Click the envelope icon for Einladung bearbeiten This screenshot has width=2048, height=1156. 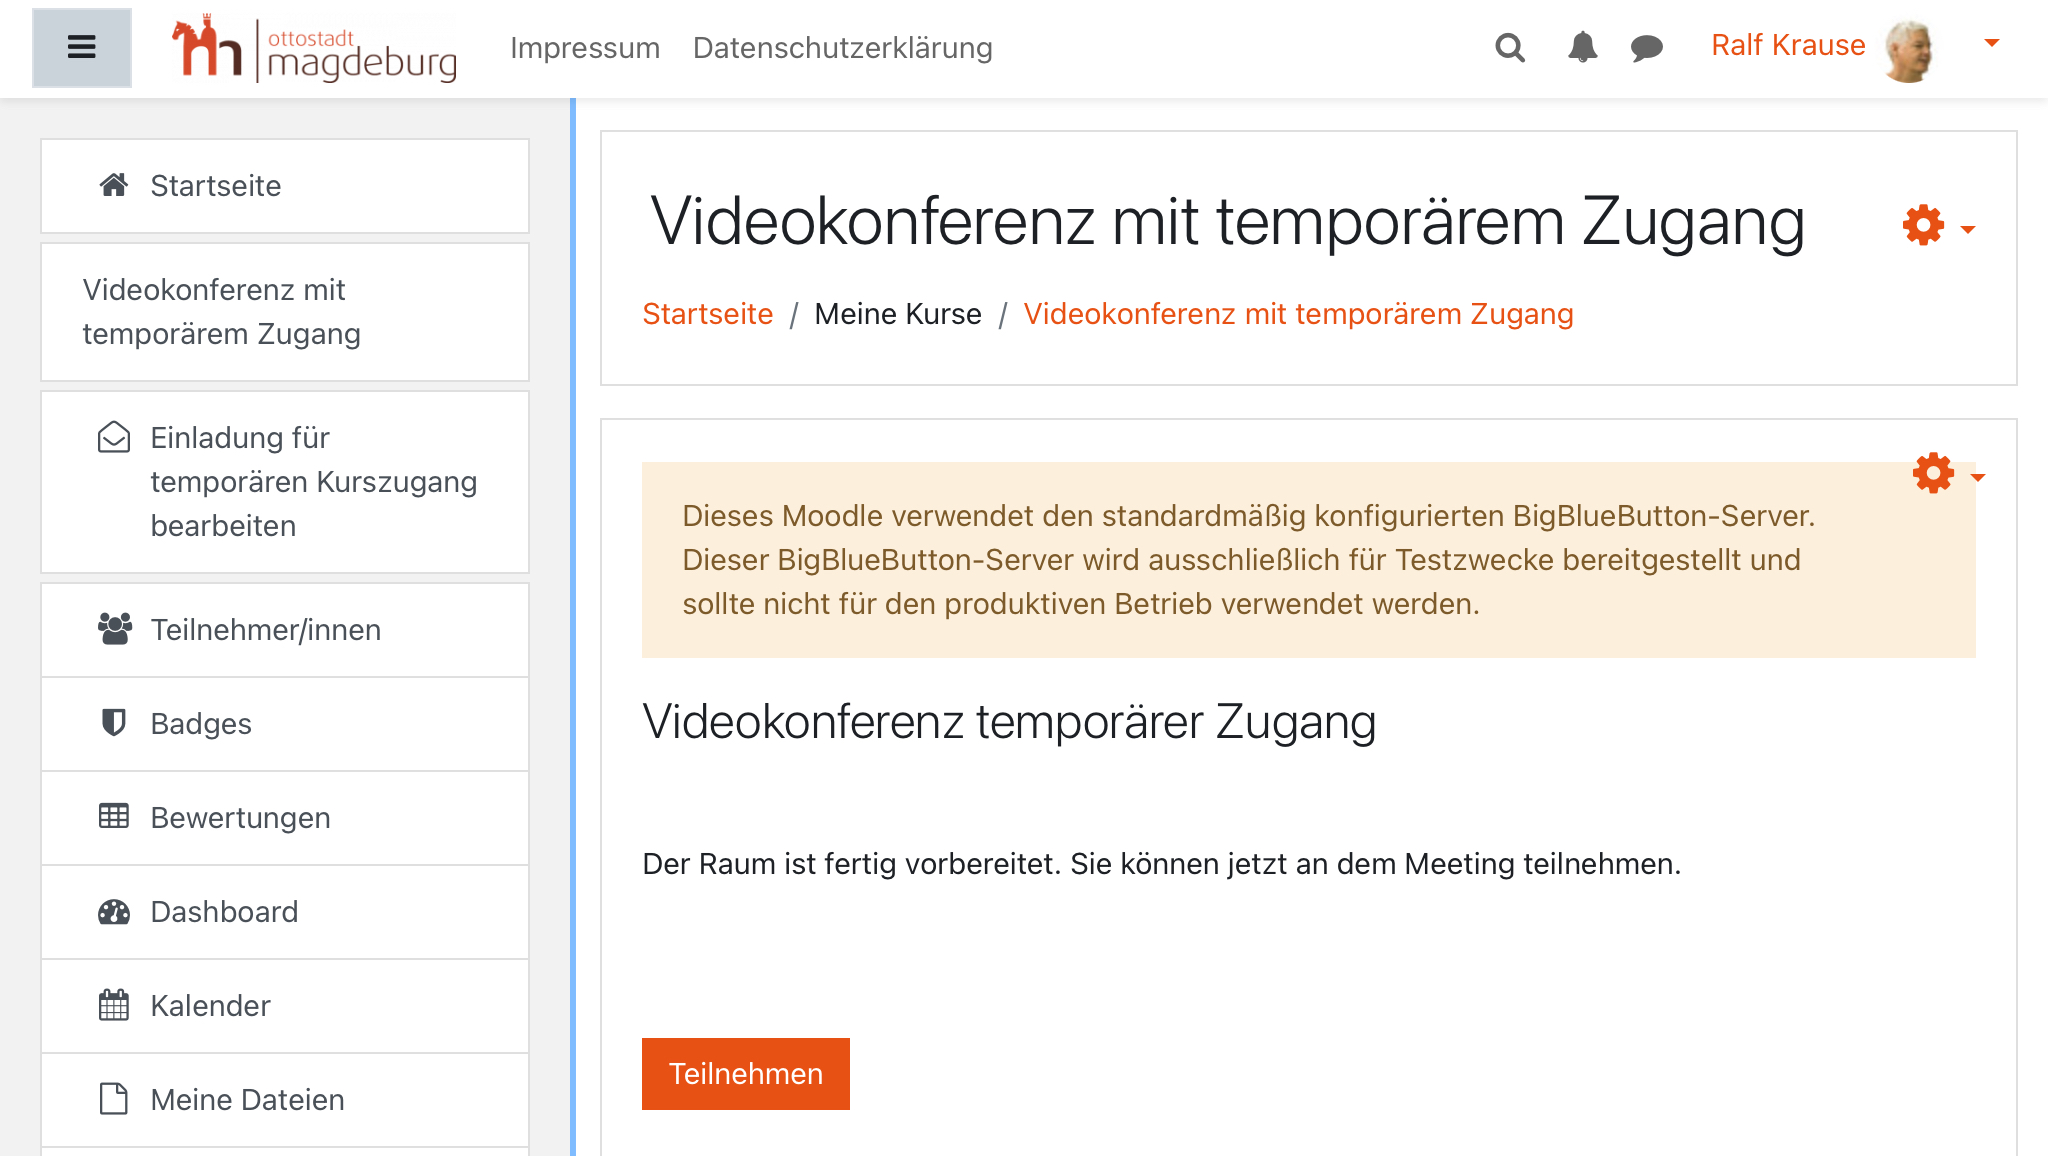pyautogui.click(x=114, y=437)
